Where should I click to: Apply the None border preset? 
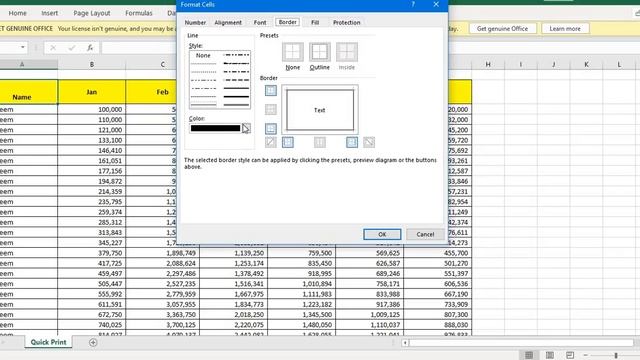(x=293, y=52)
